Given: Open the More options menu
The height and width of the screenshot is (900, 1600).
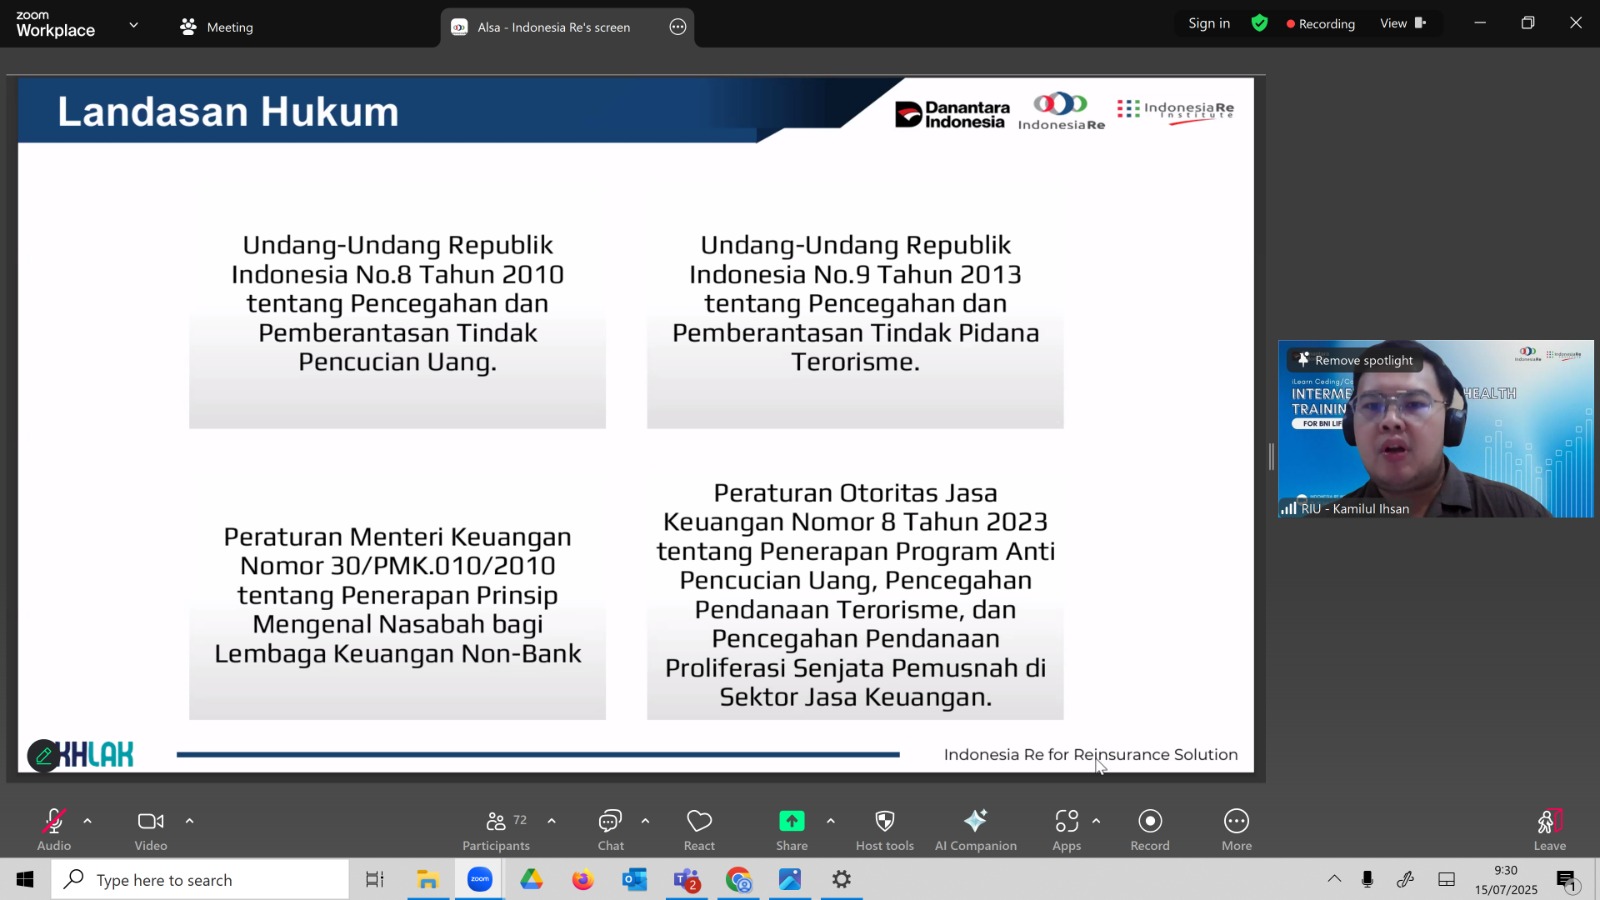Looking at the screenshot, I should pos(1237,829).
